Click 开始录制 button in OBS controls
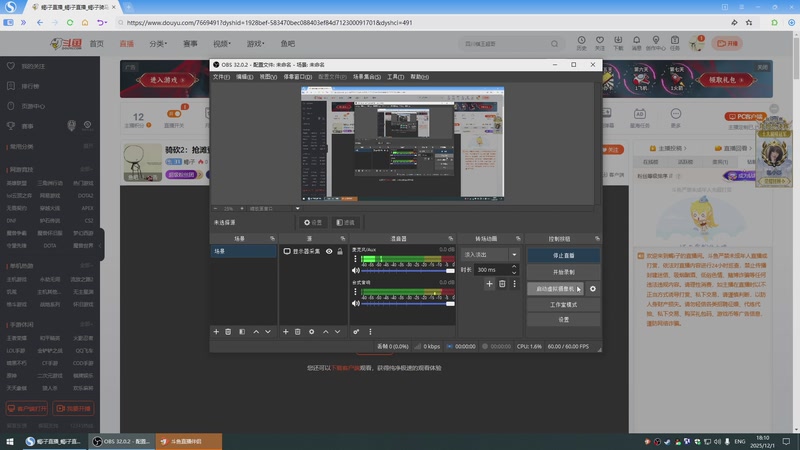The image size is (800, 450). 563,272
